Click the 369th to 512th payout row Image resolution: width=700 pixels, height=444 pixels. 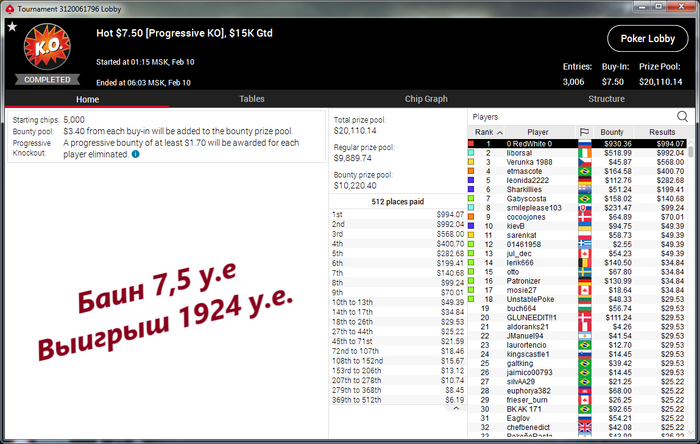coord(398,400)
